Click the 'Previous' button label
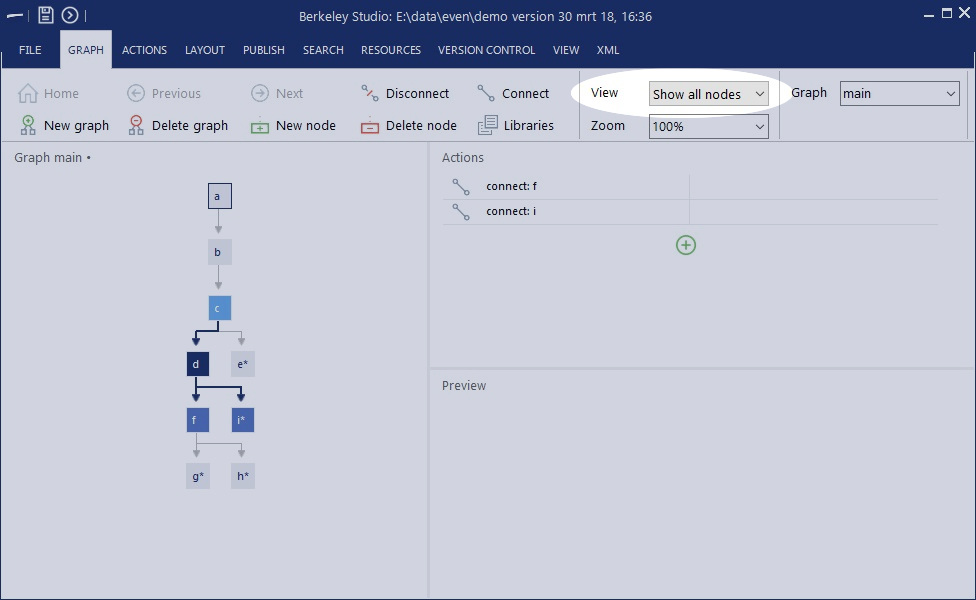Viewport: 976px width, 600px height. 176,93
